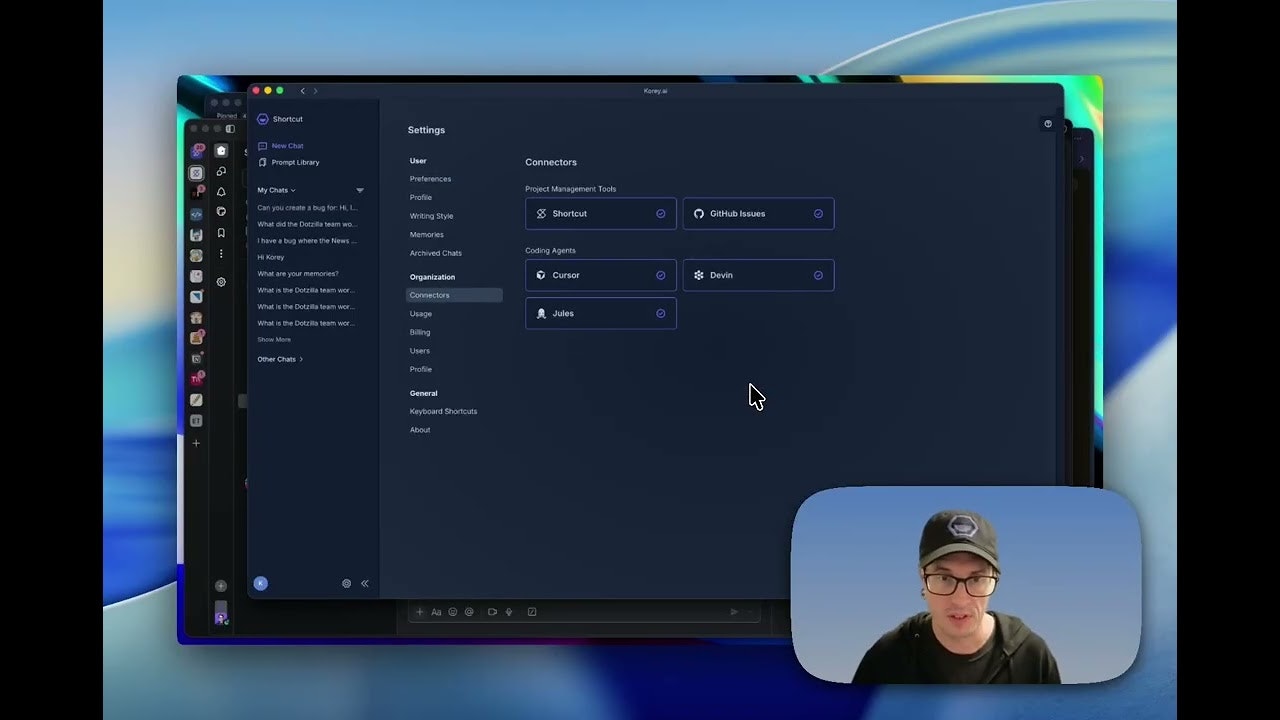The image size is (1280, 720).
Task: Click Show More under chat list
Action: 274,340
